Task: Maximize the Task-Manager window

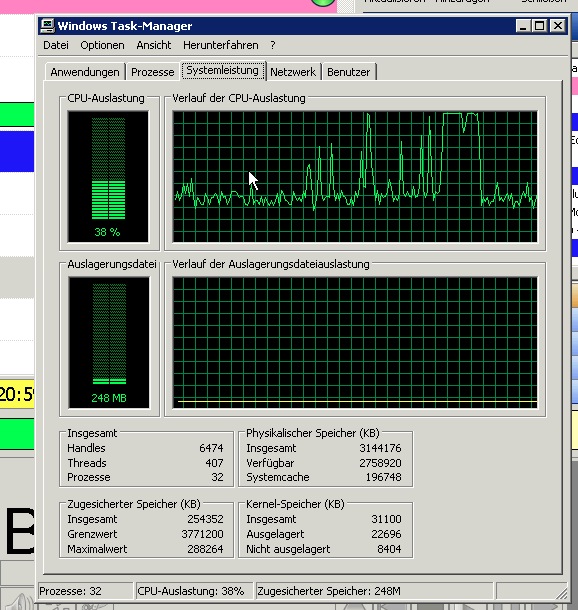Action: [539, 26]
